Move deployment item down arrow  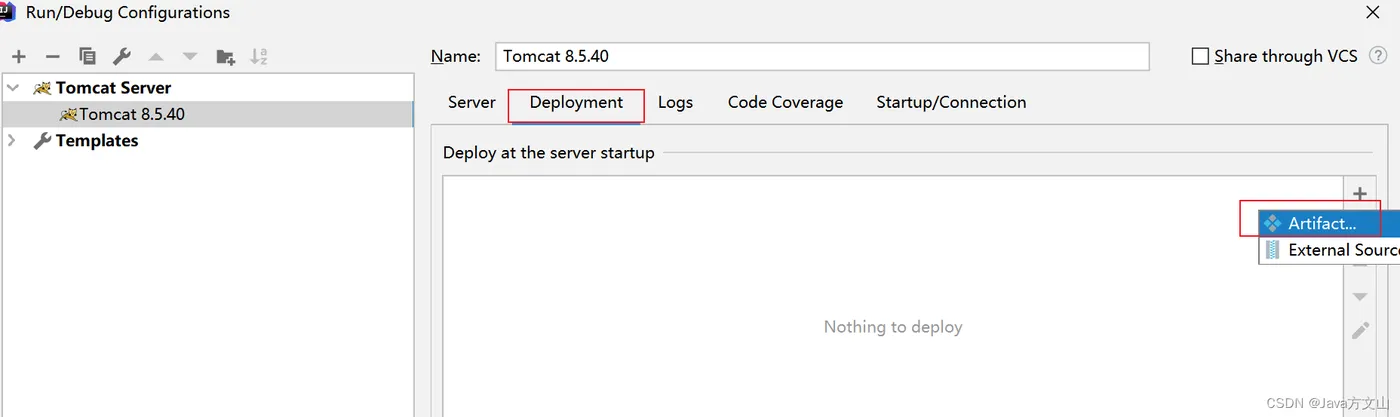[x=1360, y=297]
